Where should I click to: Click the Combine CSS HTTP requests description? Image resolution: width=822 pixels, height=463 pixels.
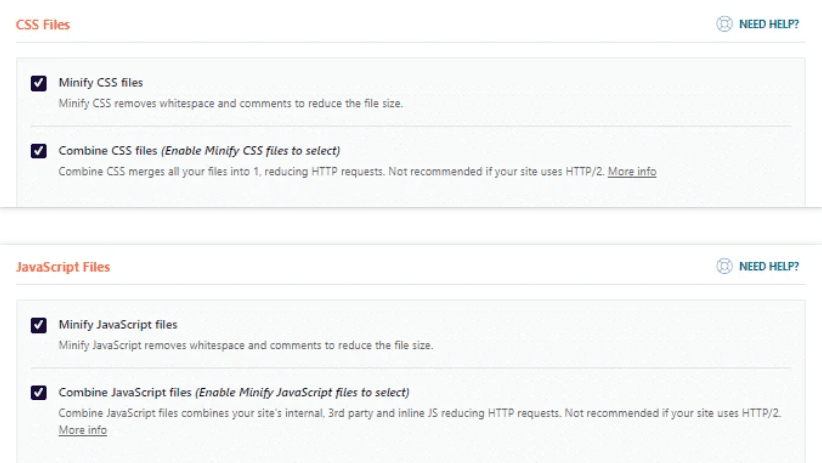(x=330, y=172)
